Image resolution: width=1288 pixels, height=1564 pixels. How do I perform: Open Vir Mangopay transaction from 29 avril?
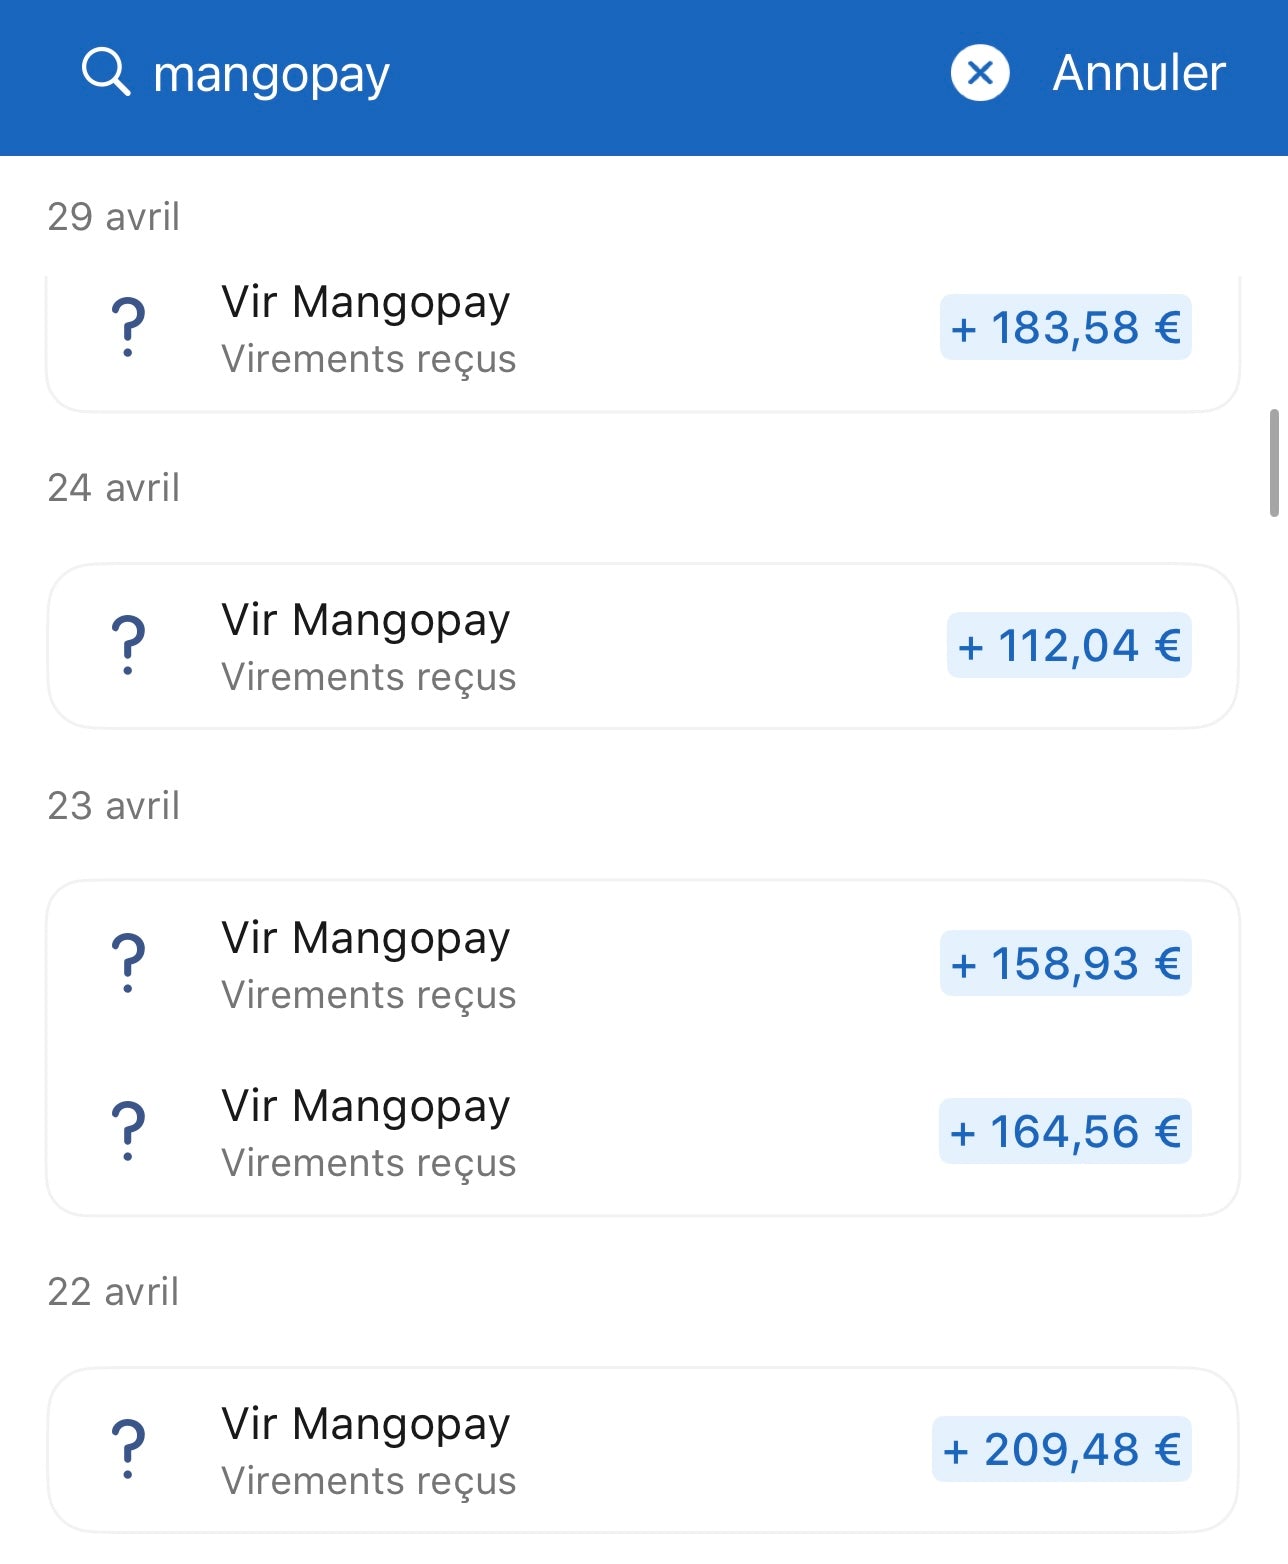643,330
